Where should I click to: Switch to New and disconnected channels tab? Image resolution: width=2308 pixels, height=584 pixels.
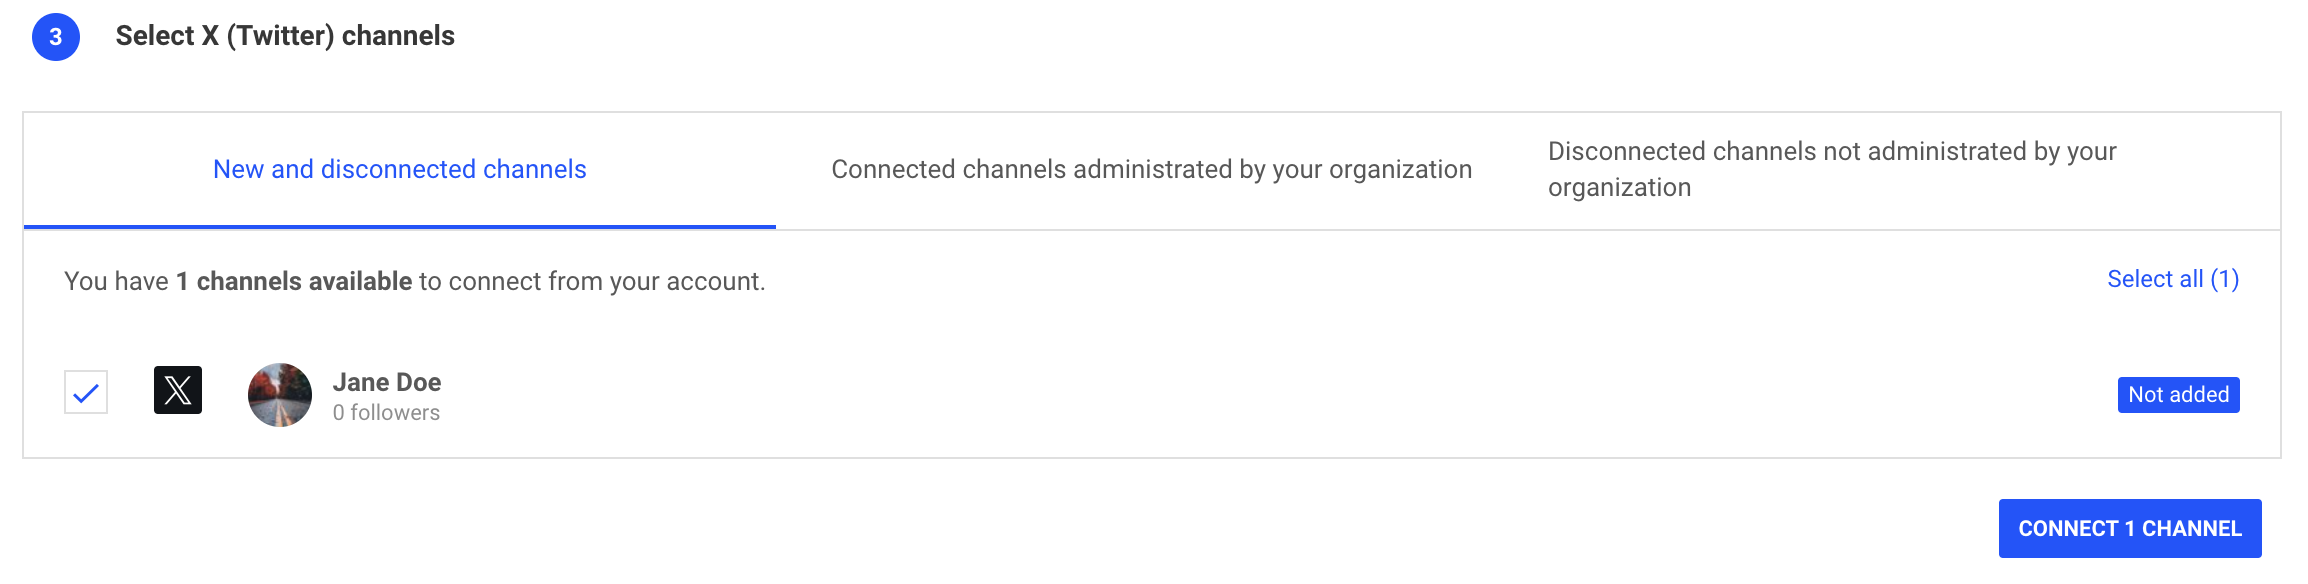pos(399,170)
